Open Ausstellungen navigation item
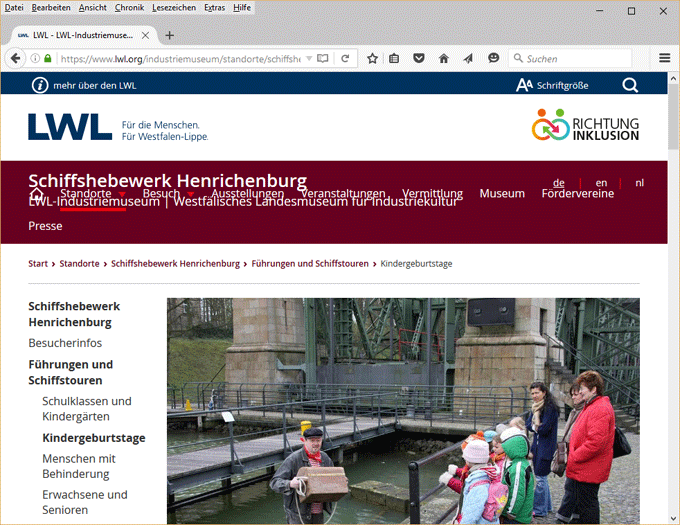 [x=248, y=193]
